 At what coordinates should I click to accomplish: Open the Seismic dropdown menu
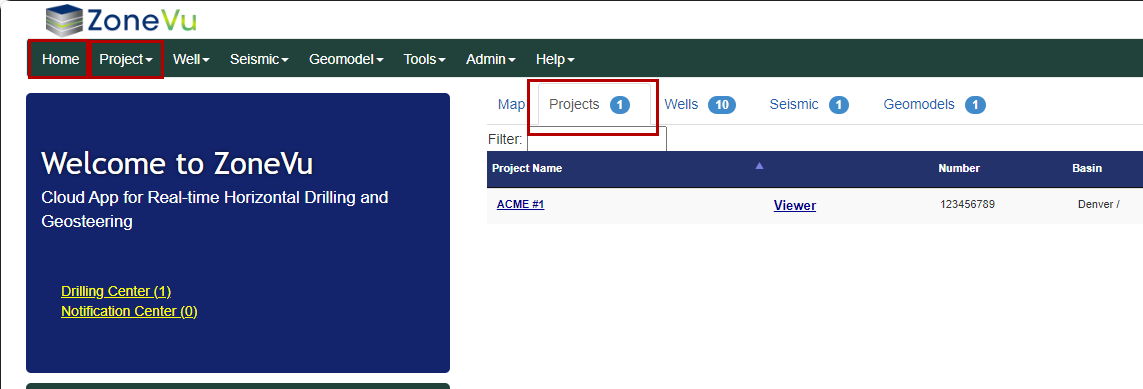tap(260, 59)
